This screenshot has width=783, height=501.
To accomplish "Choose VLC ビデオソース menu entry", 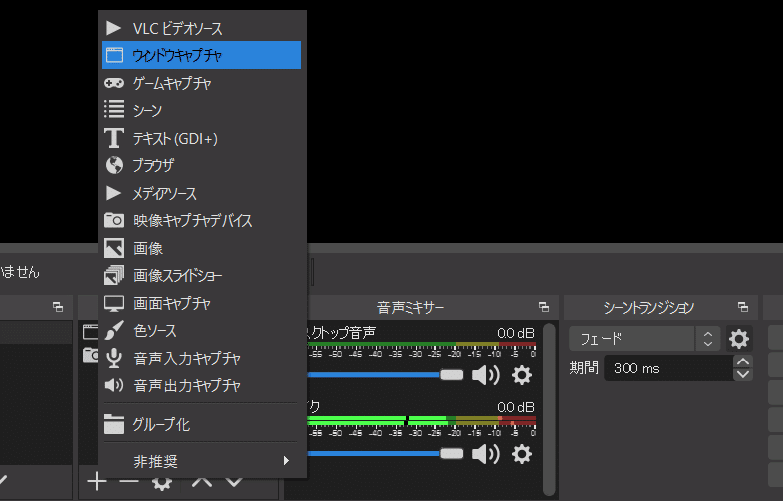I will [201, 28].
